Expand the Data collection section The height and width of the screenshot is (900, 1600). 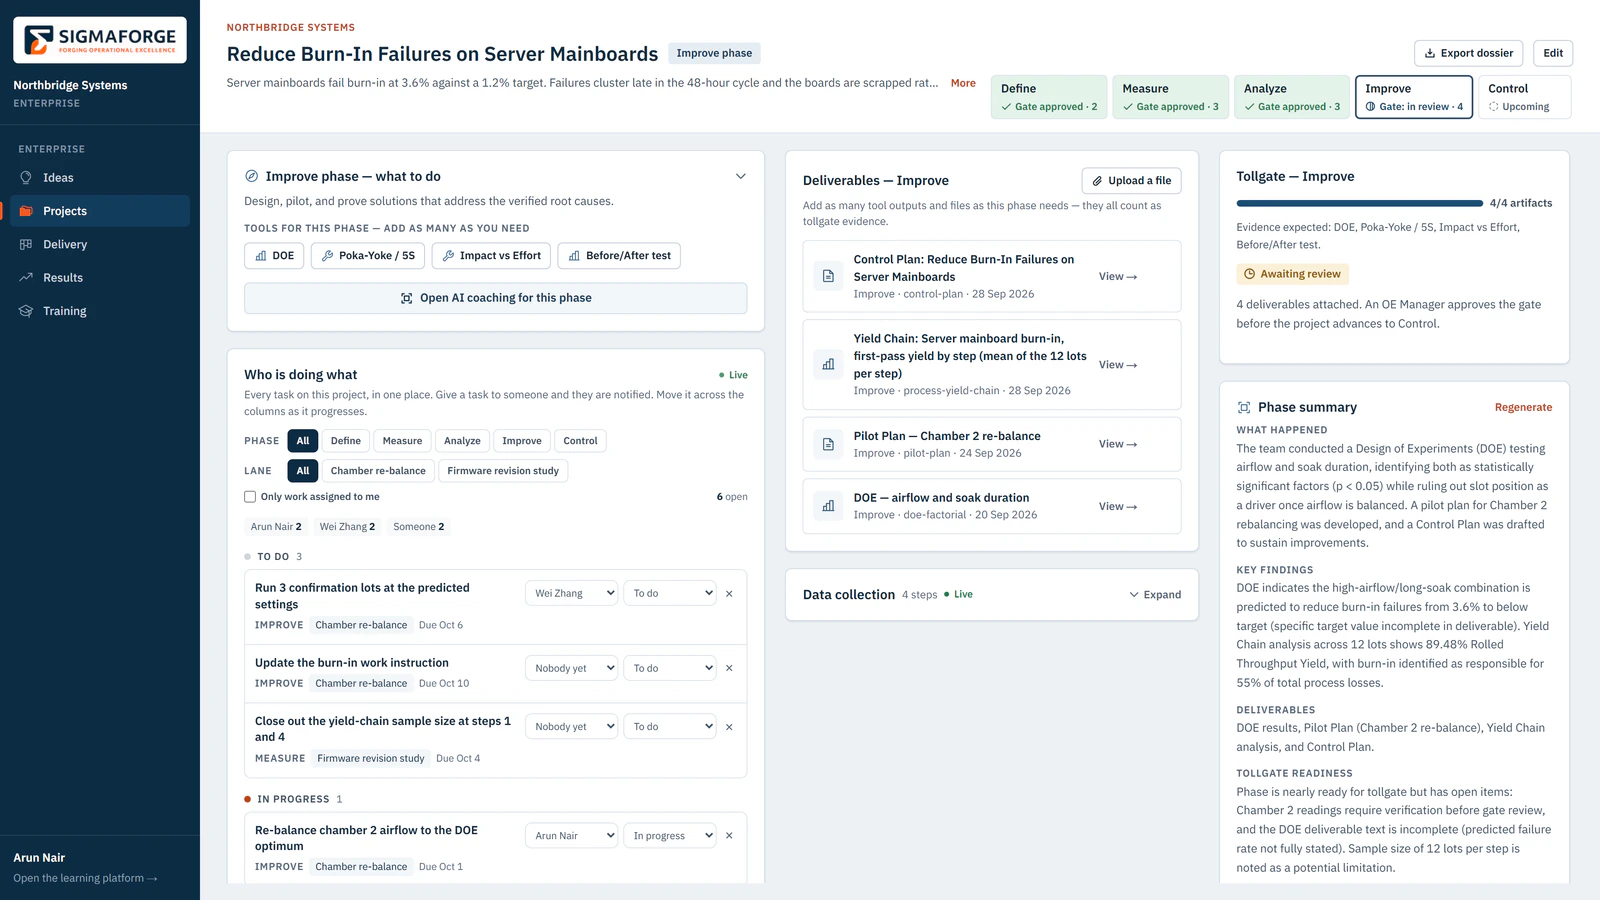click(x=1155, y=595)
